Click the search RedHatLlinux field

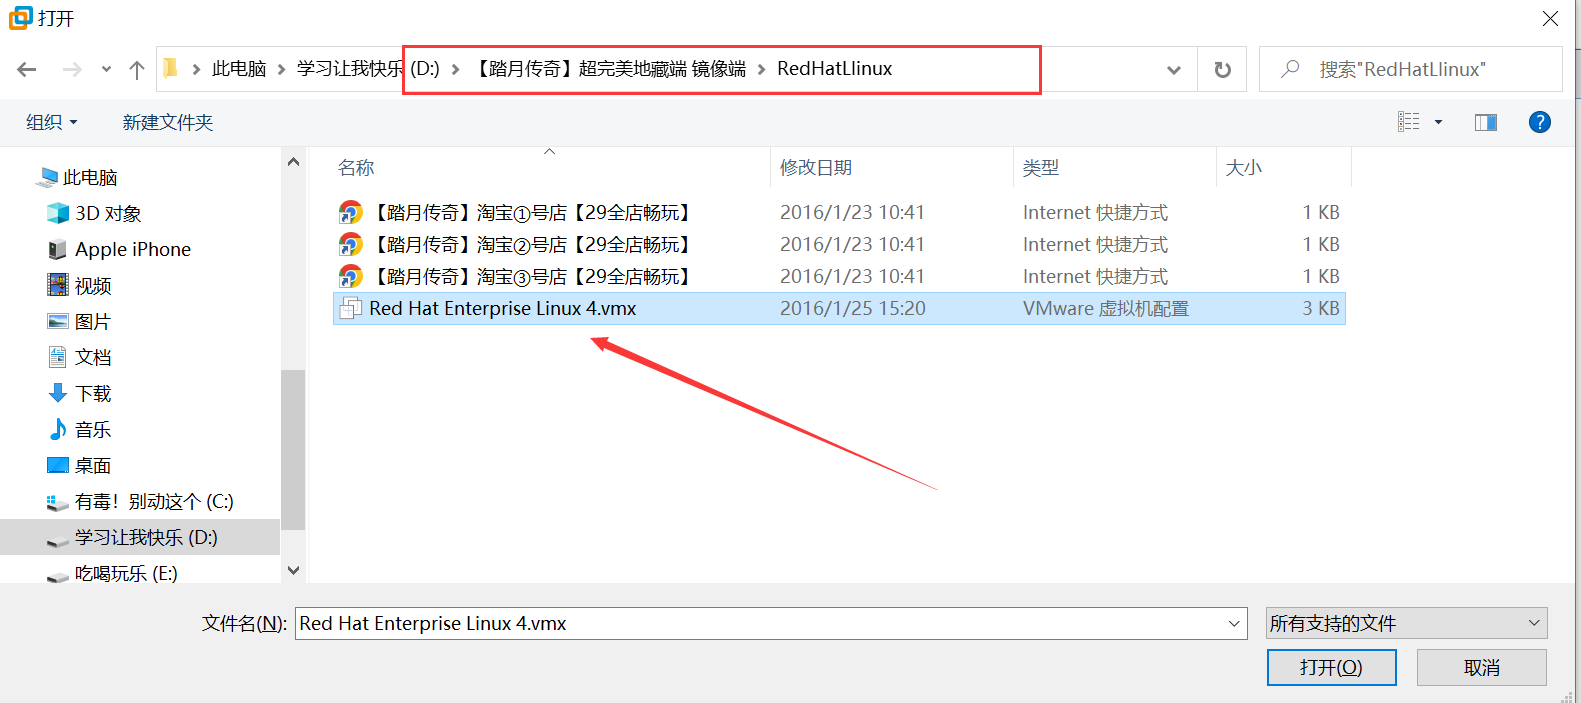click(x=1410, y=70)
